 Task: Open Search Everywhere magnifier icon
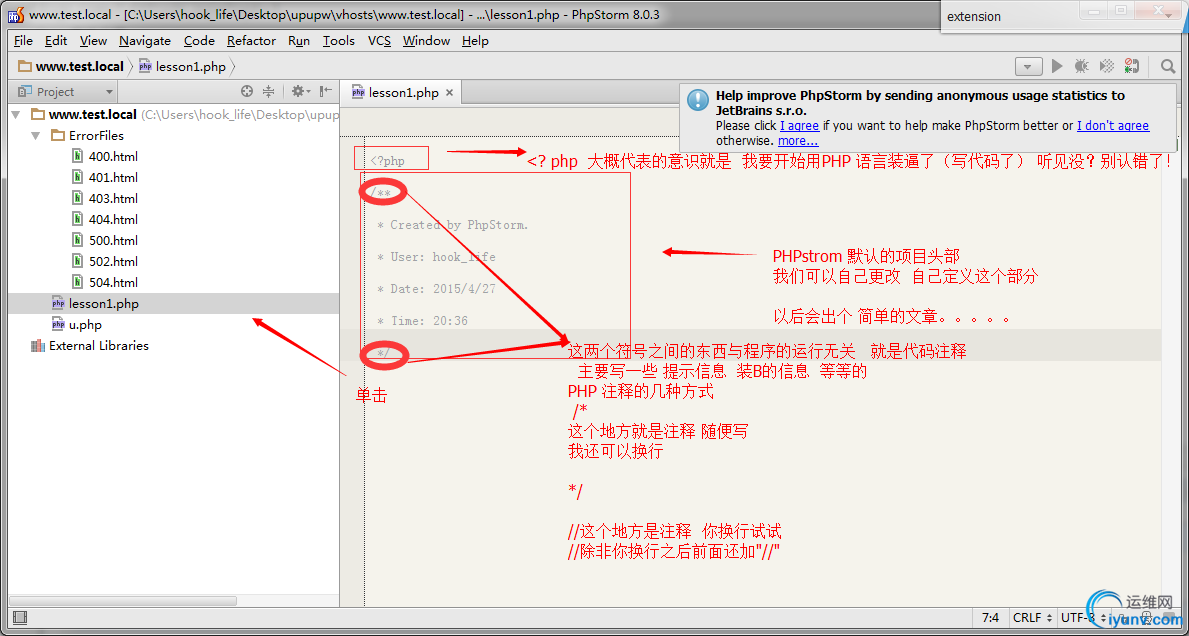coord(1168,67)
